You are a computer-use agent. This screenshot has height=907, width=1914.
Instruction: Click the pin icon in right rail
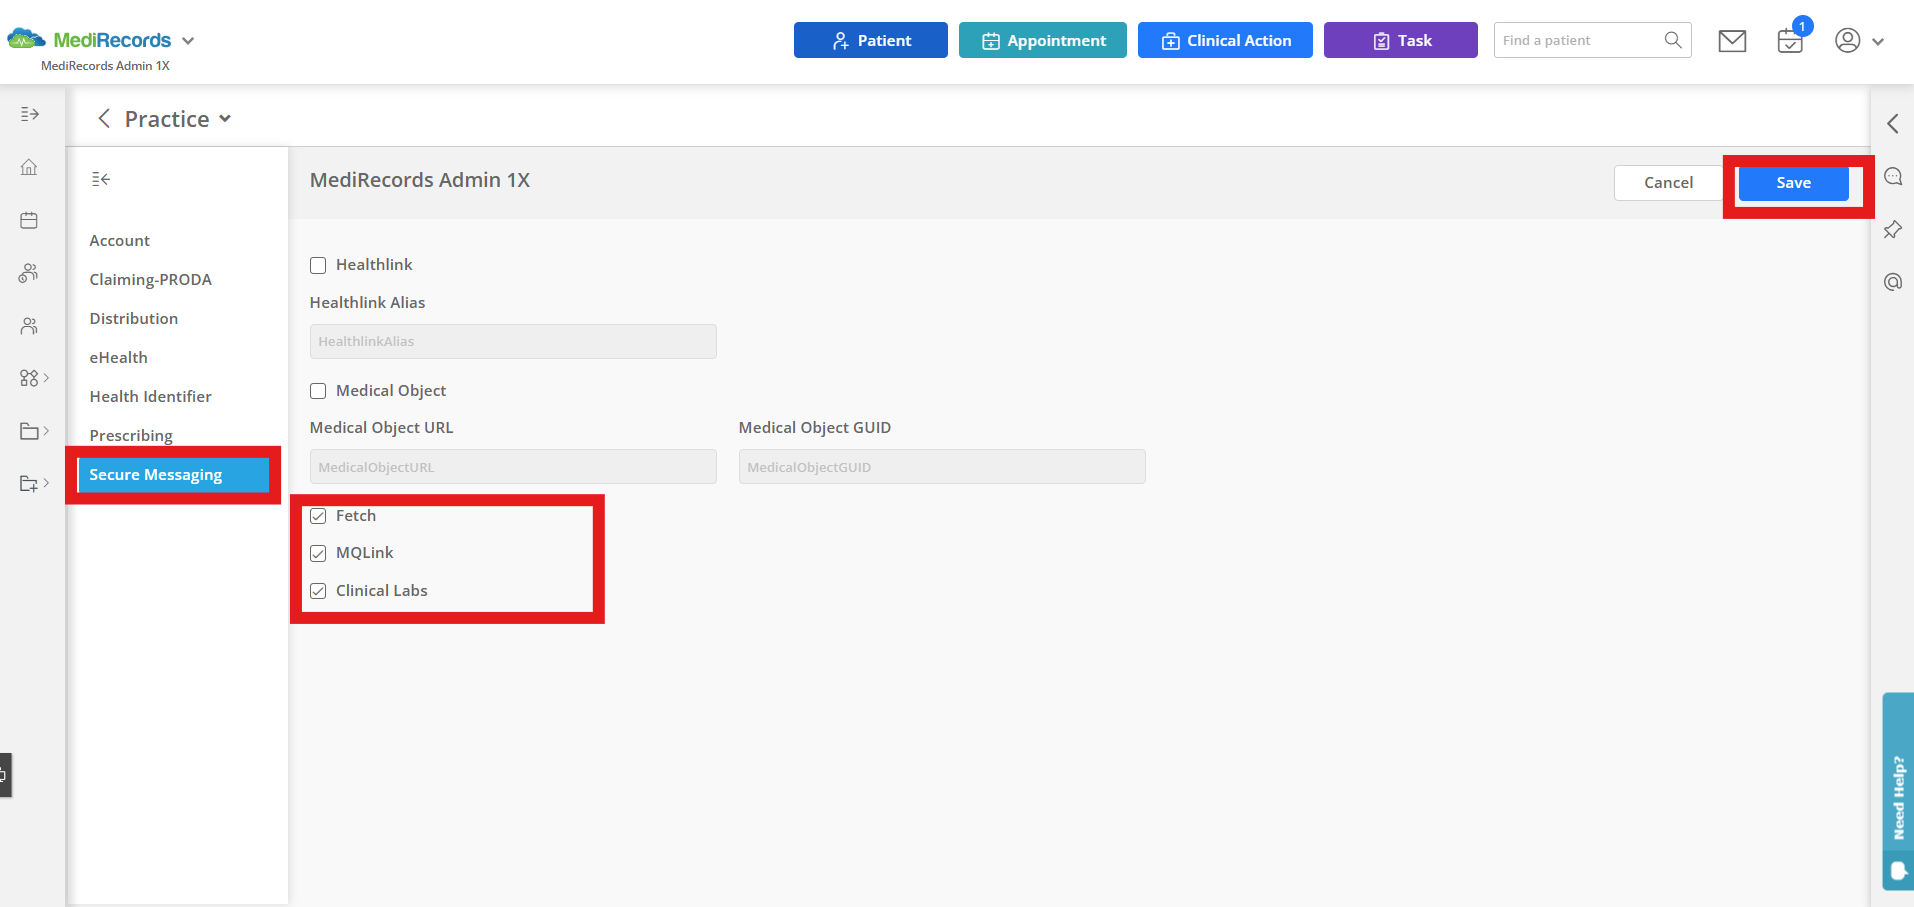point(1892,230)
